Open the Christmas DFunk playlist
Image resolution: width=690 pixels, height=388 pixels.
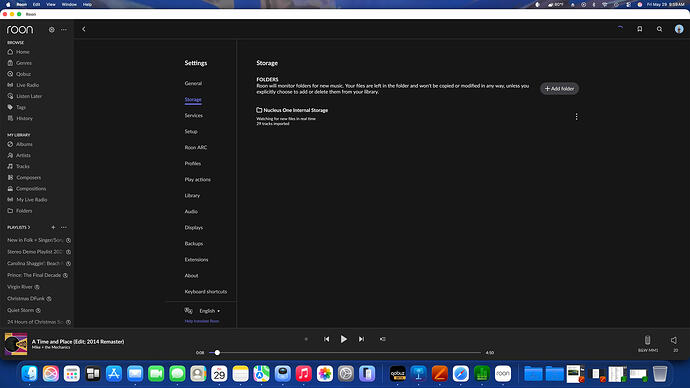(26, 298)
